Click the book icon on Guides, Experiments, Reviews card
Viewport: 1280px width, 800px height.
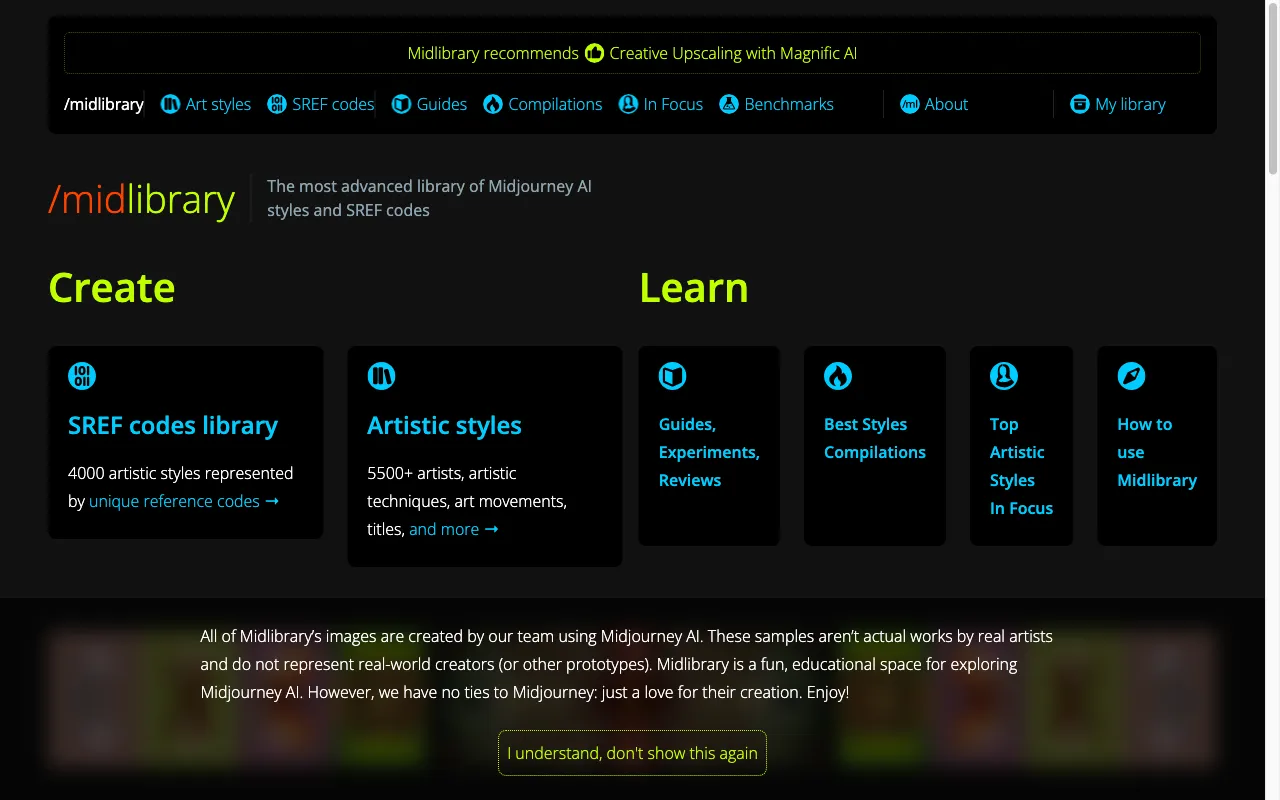tap(673, 376)
